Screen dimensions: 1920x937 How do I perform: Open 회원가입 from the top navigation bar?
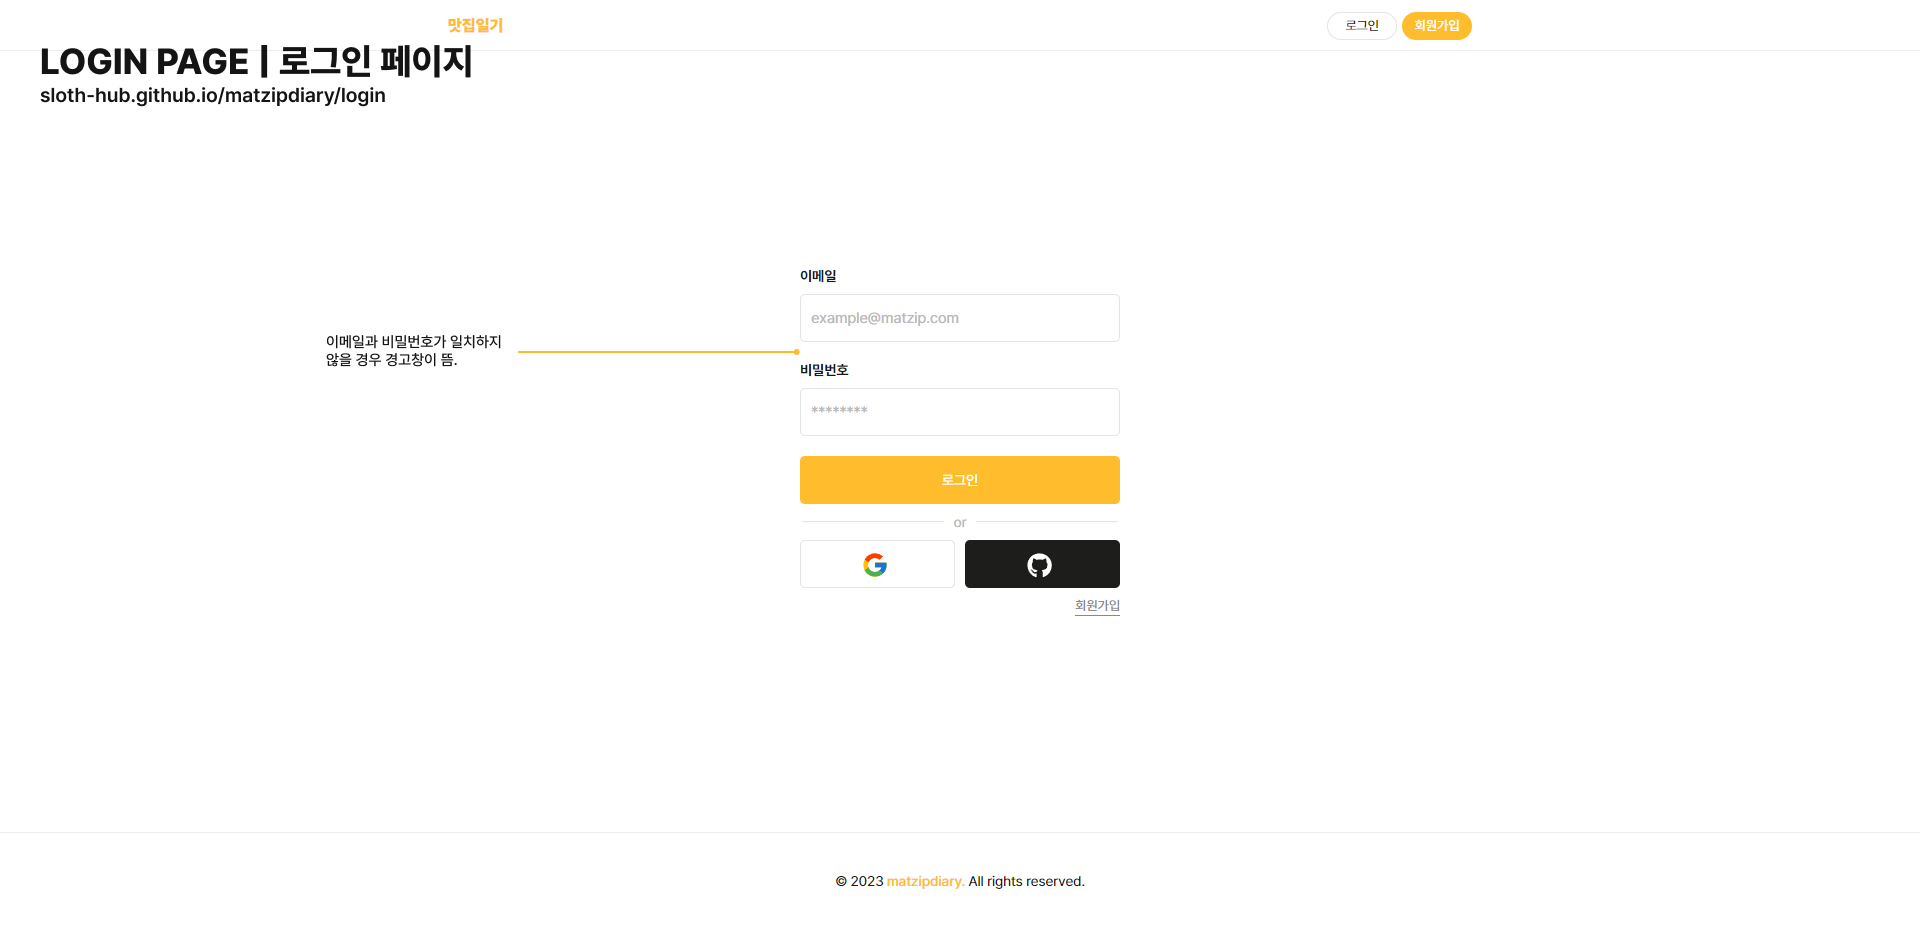coord(1436,26)
